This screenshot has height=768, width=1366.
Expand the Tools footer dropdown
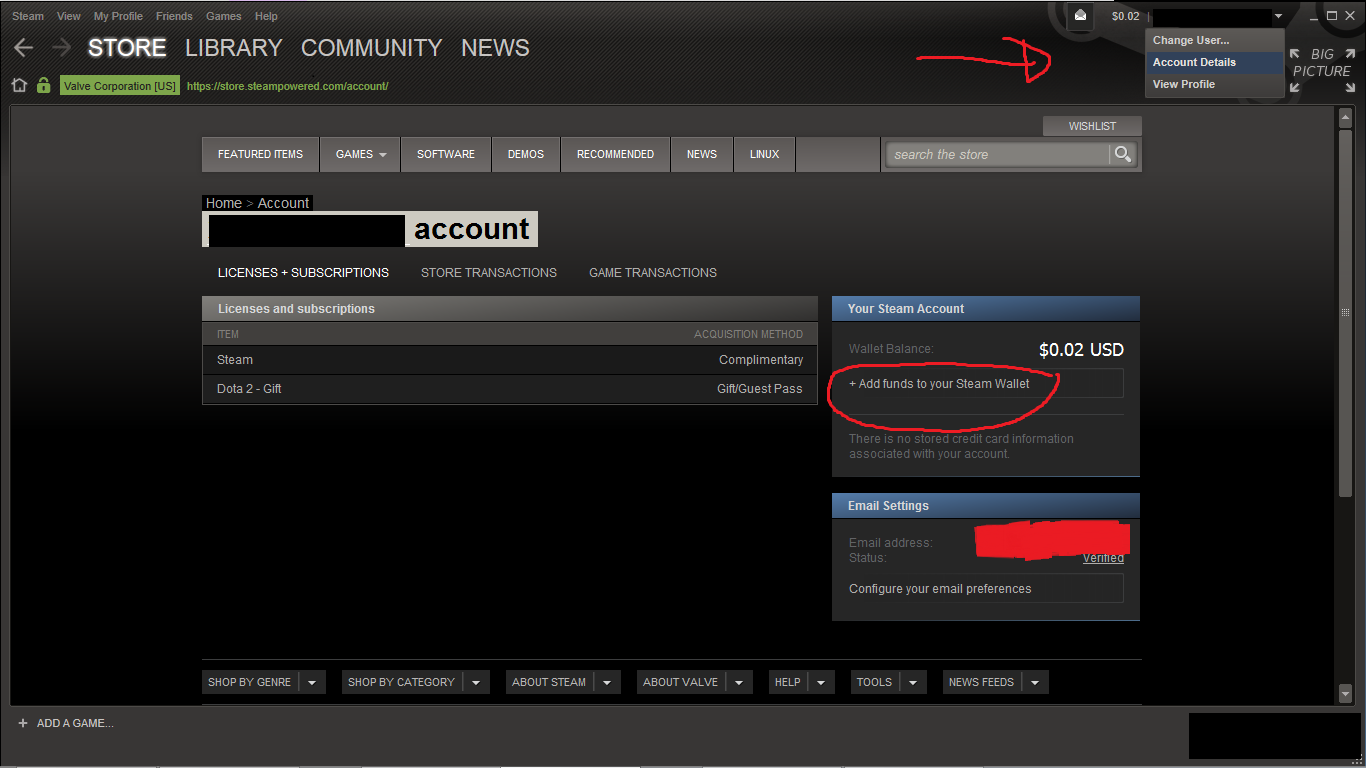click(x=888, y=682)
